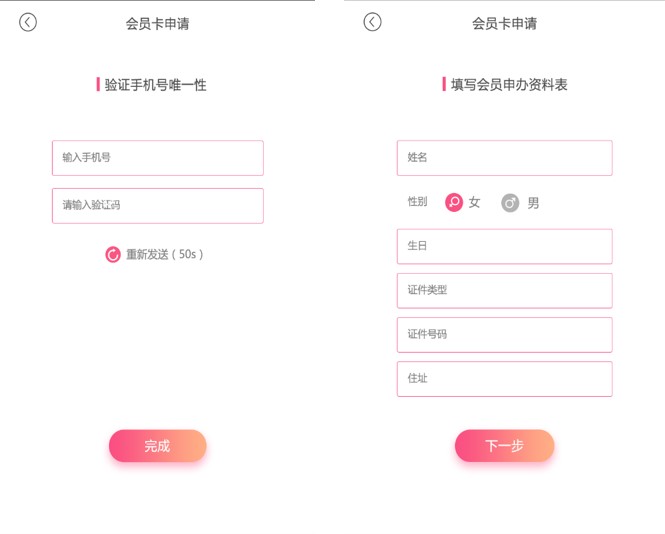Image resolution: width=665 pixels, height=534 pixels.
Task: Open the 生日 birthday picker field
Action: 505,246
